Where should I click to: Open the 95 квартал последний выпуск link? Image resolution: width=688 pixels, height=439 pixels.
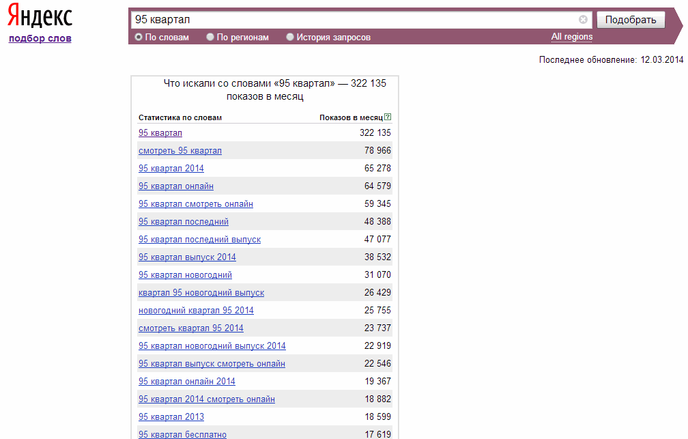pos(200,239)
